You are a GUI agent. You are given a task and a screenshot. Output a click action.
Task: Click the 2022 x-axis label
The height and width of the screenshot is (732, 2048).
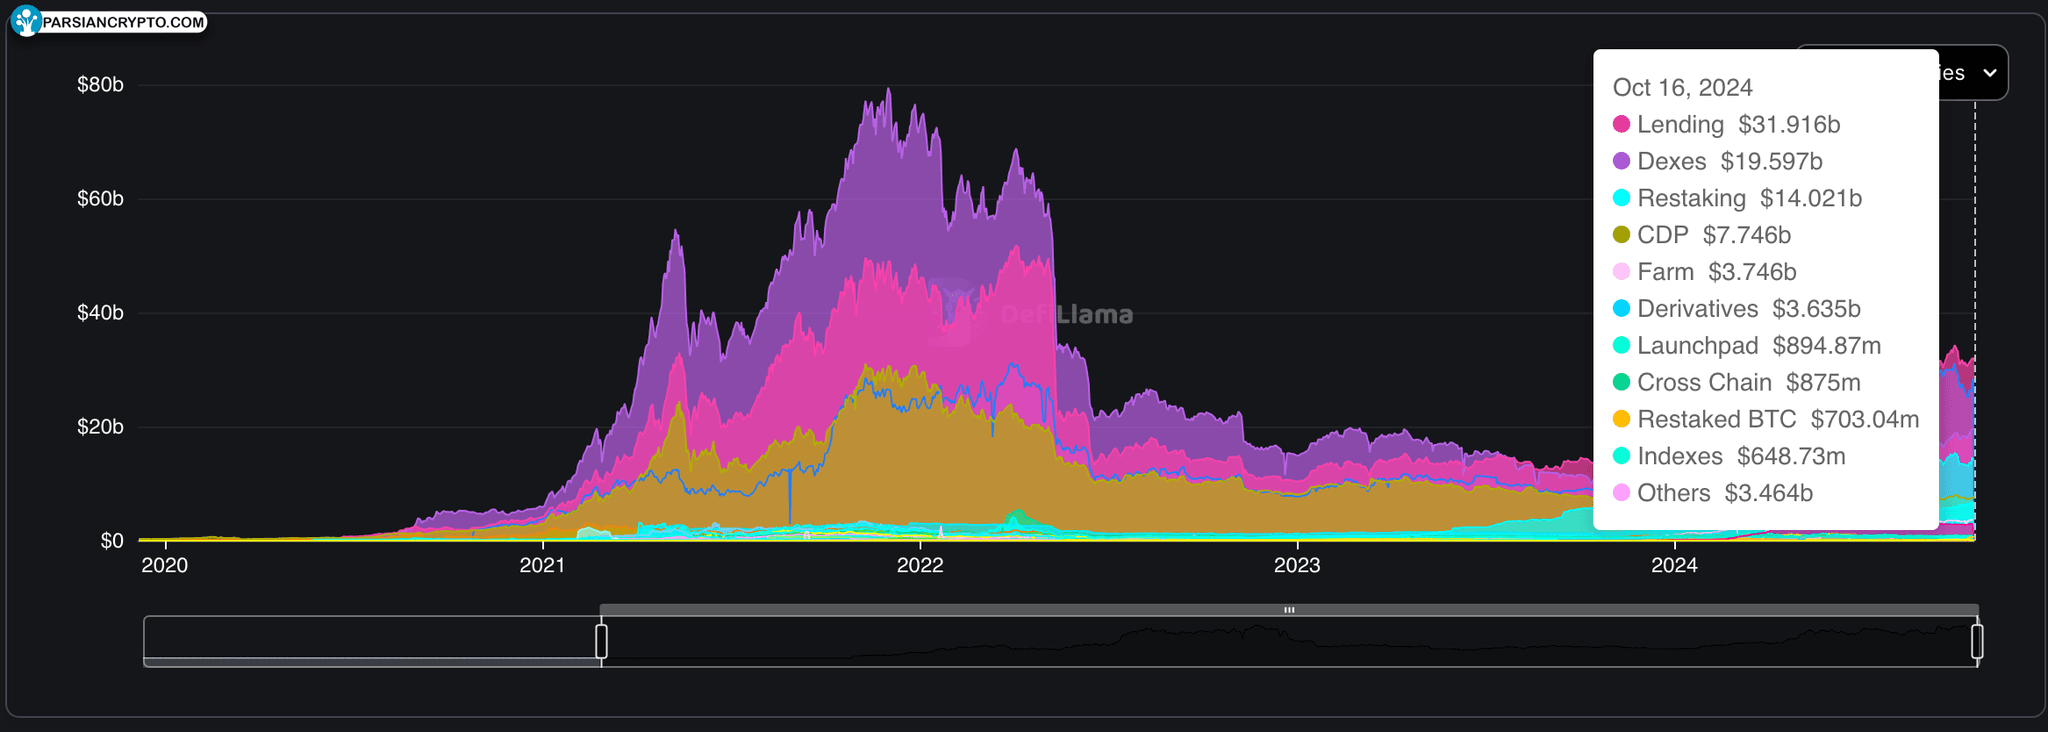tap(920, 565)
